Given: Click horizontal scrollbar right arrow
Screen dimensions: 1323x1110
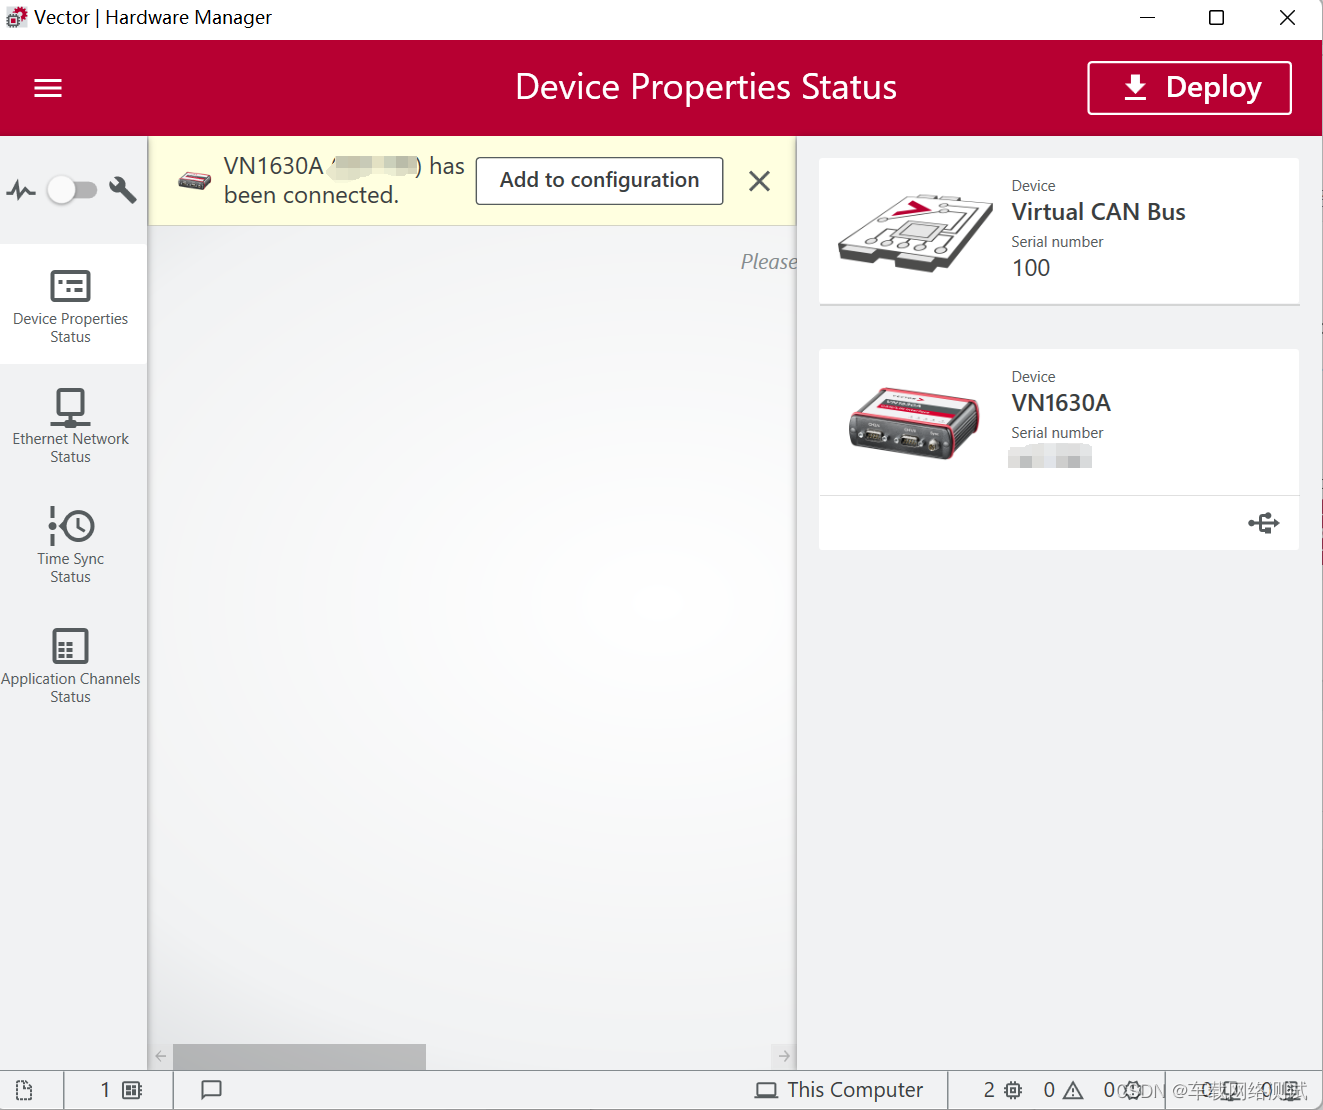Looking at the screenshot, I should [x=784, y=1056].
